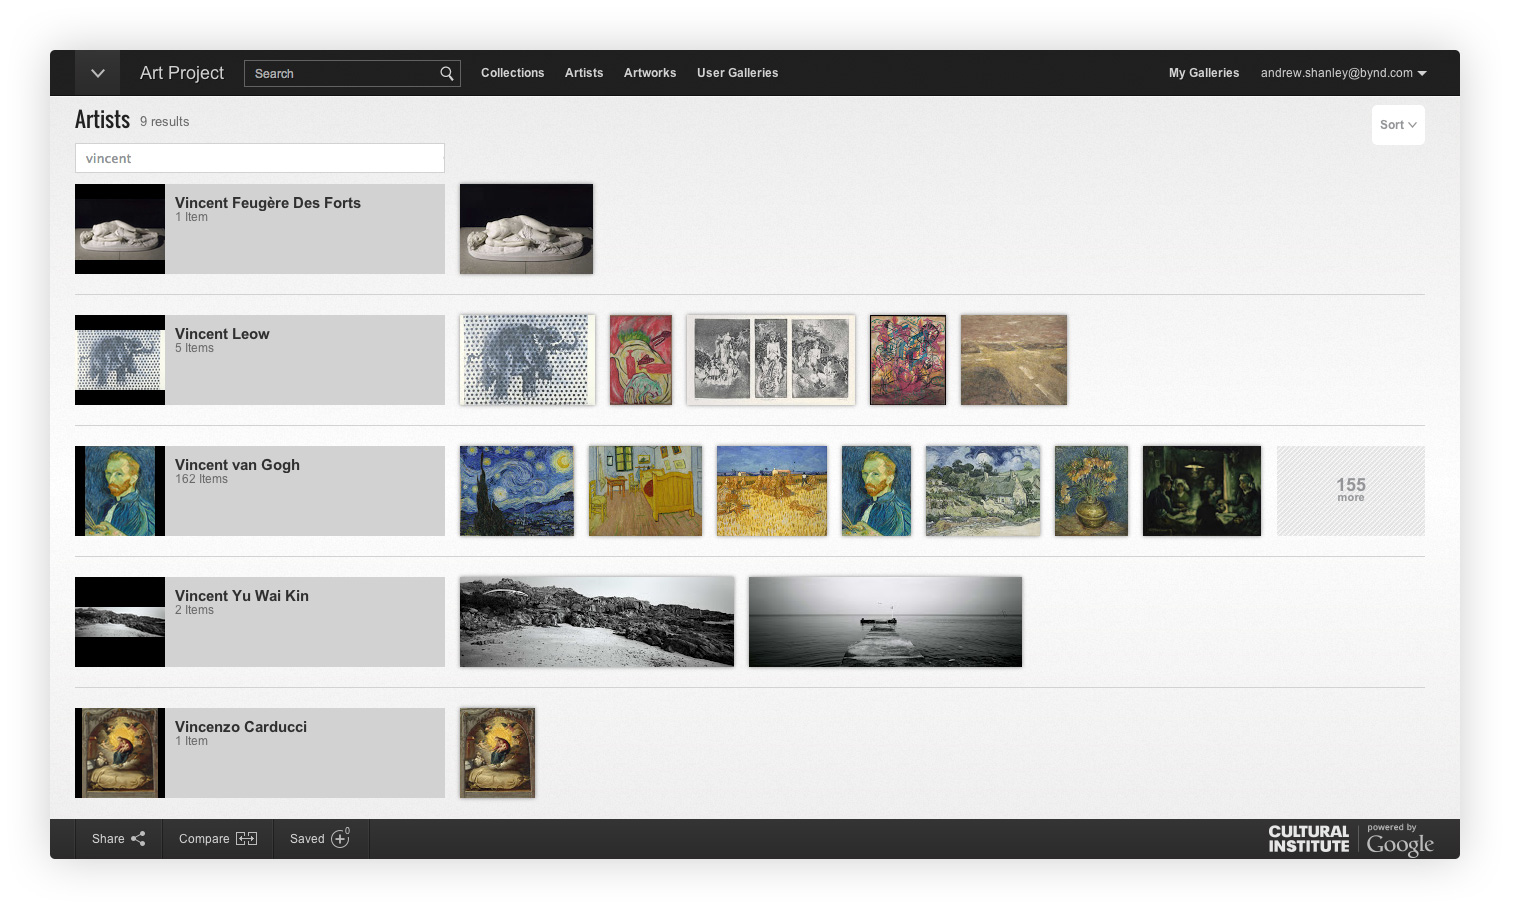Image resolution: width=1515 pixels, height=909 pixels.
Task: Open Vincent Leow's colorful abstract painting
Action: coord(908,360)
